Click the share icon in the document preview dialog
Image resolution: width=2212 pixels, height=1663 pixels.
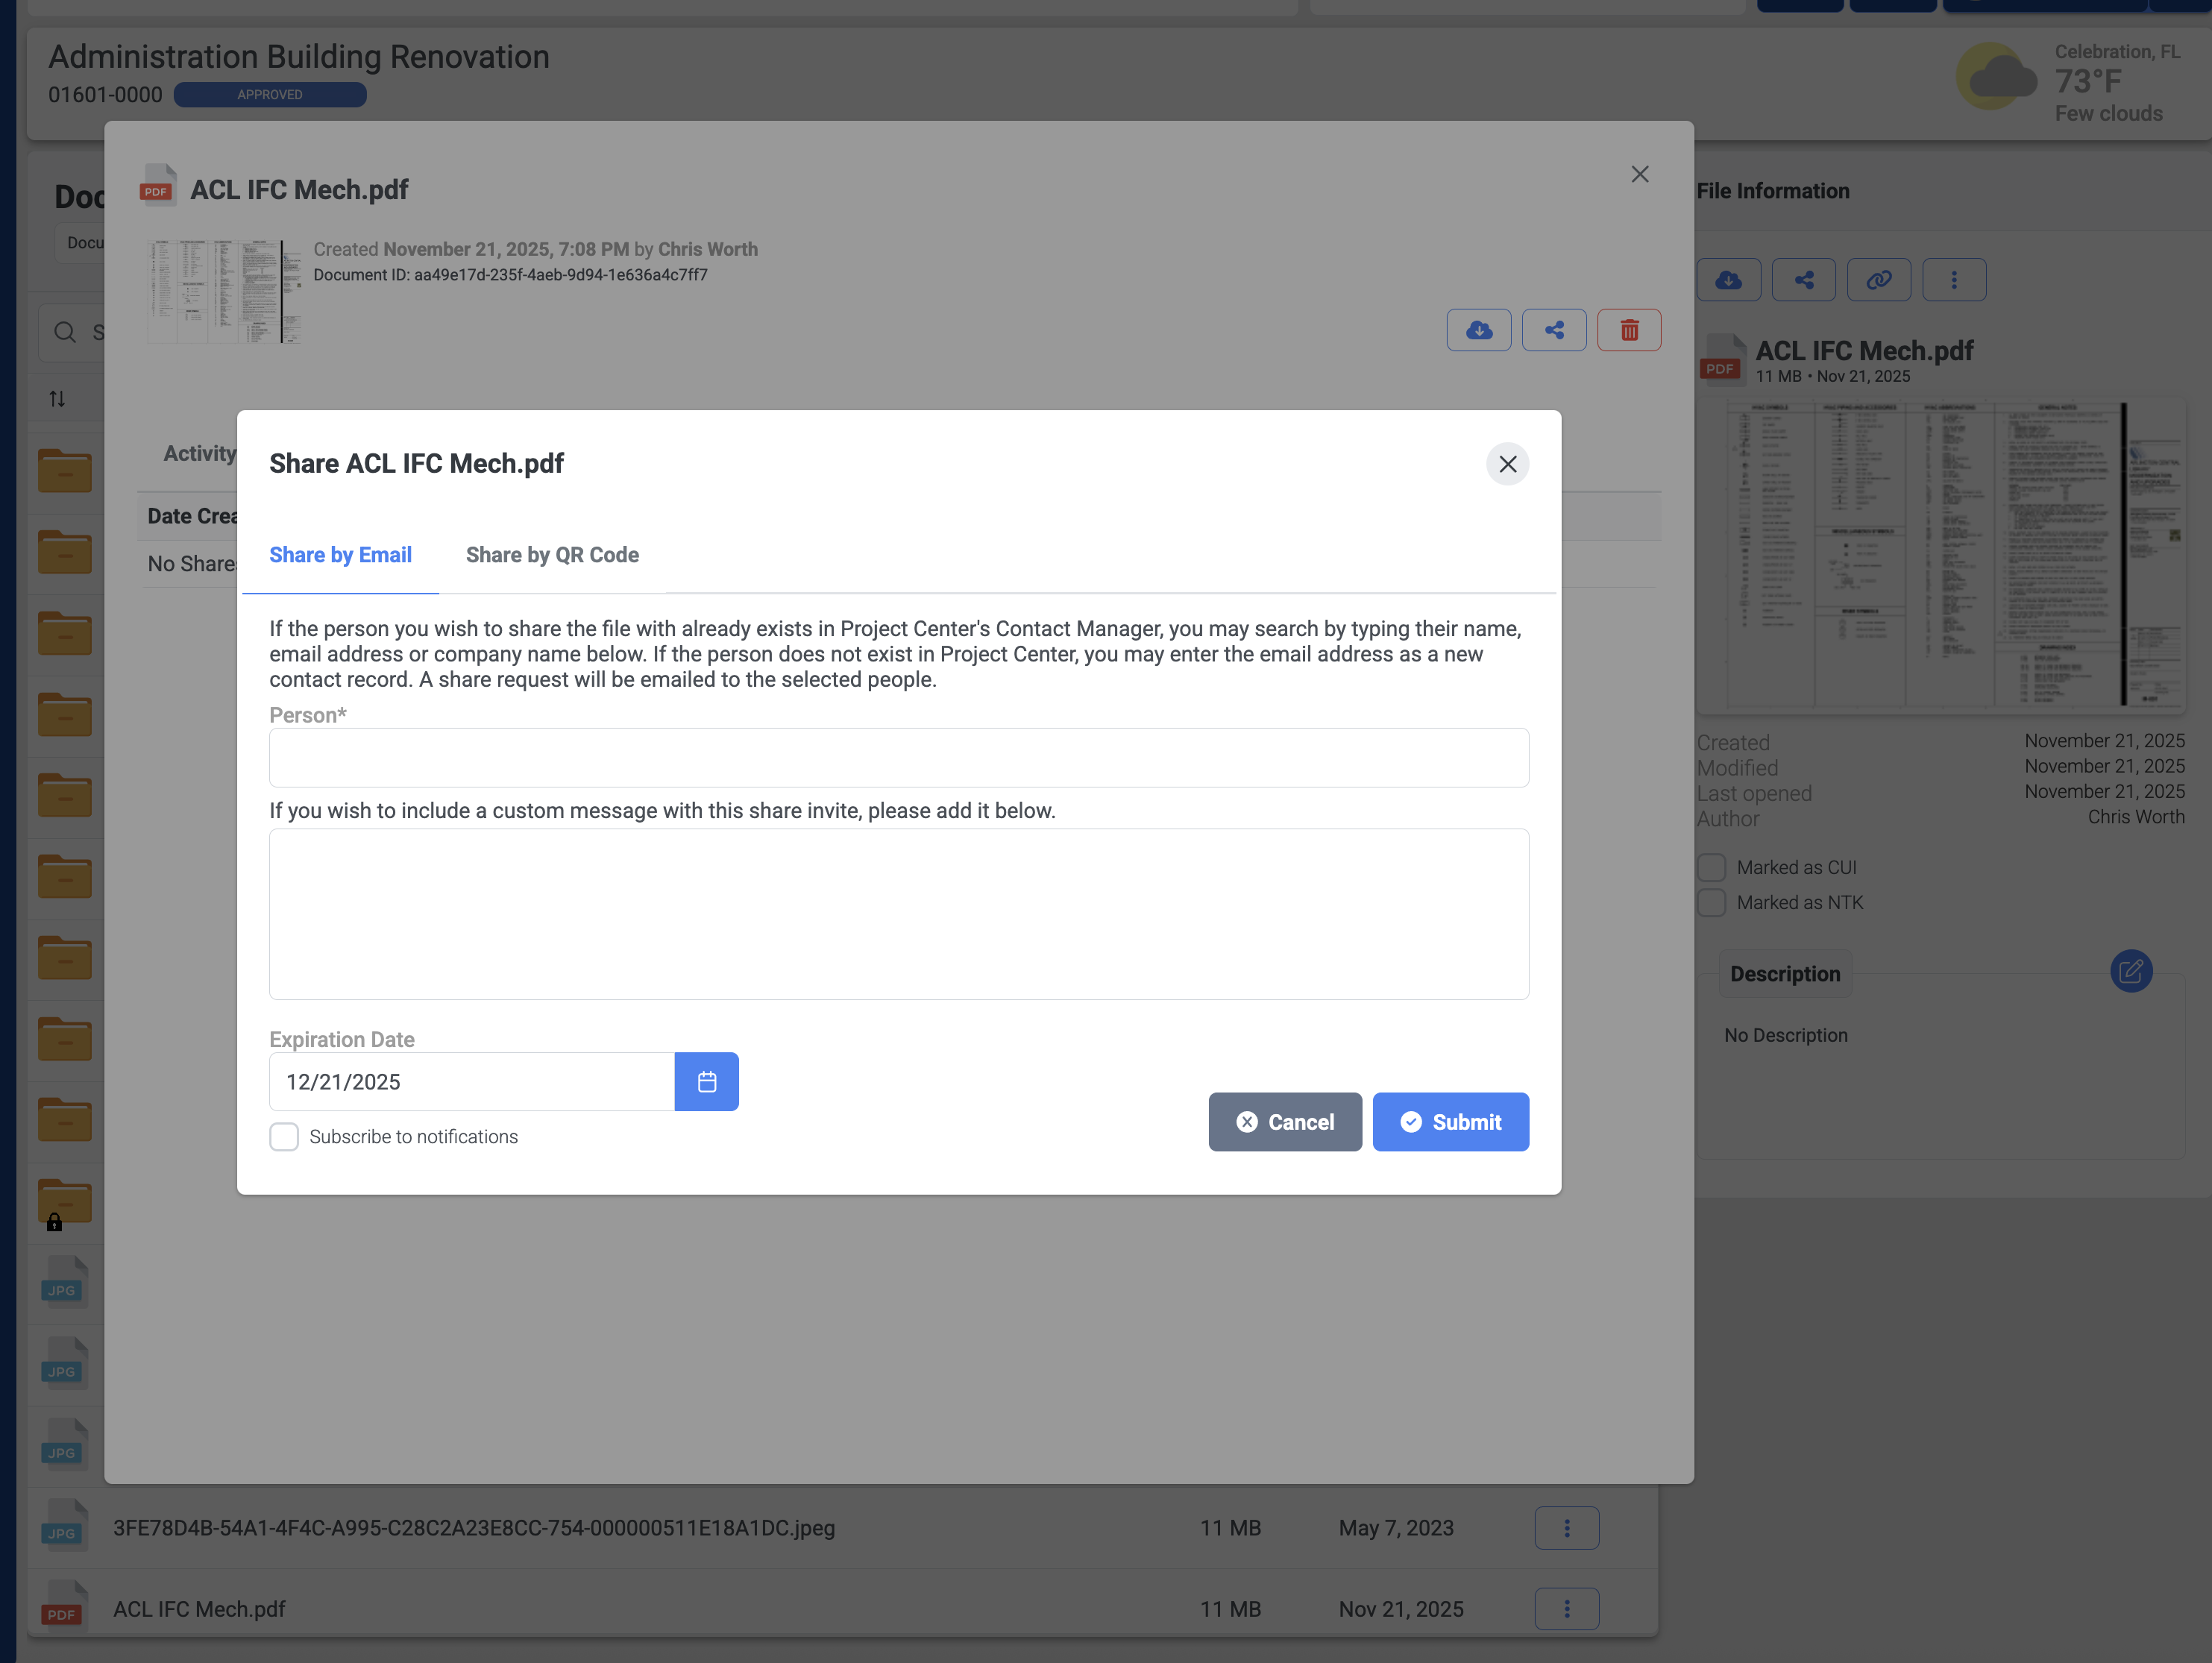[1554, 330]
